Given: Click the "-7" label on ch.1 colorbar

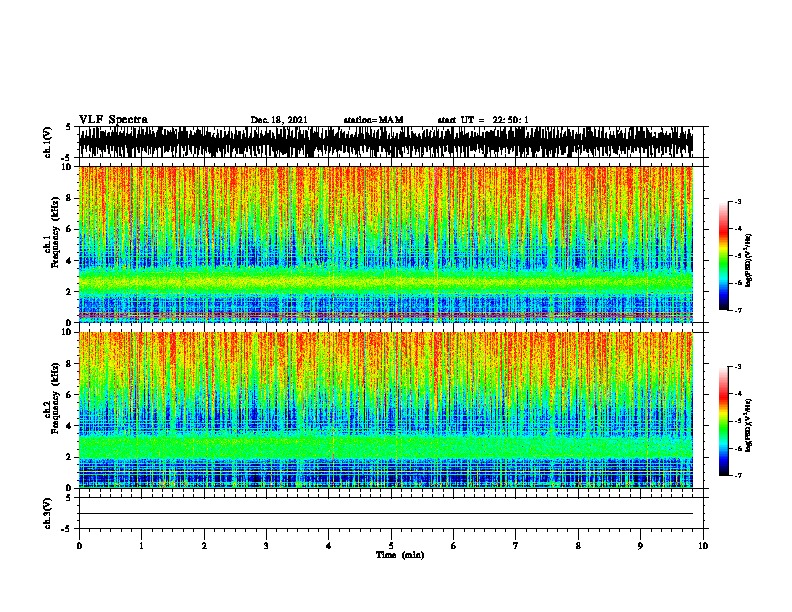Looking at the screenshot, I should [738, 310].
